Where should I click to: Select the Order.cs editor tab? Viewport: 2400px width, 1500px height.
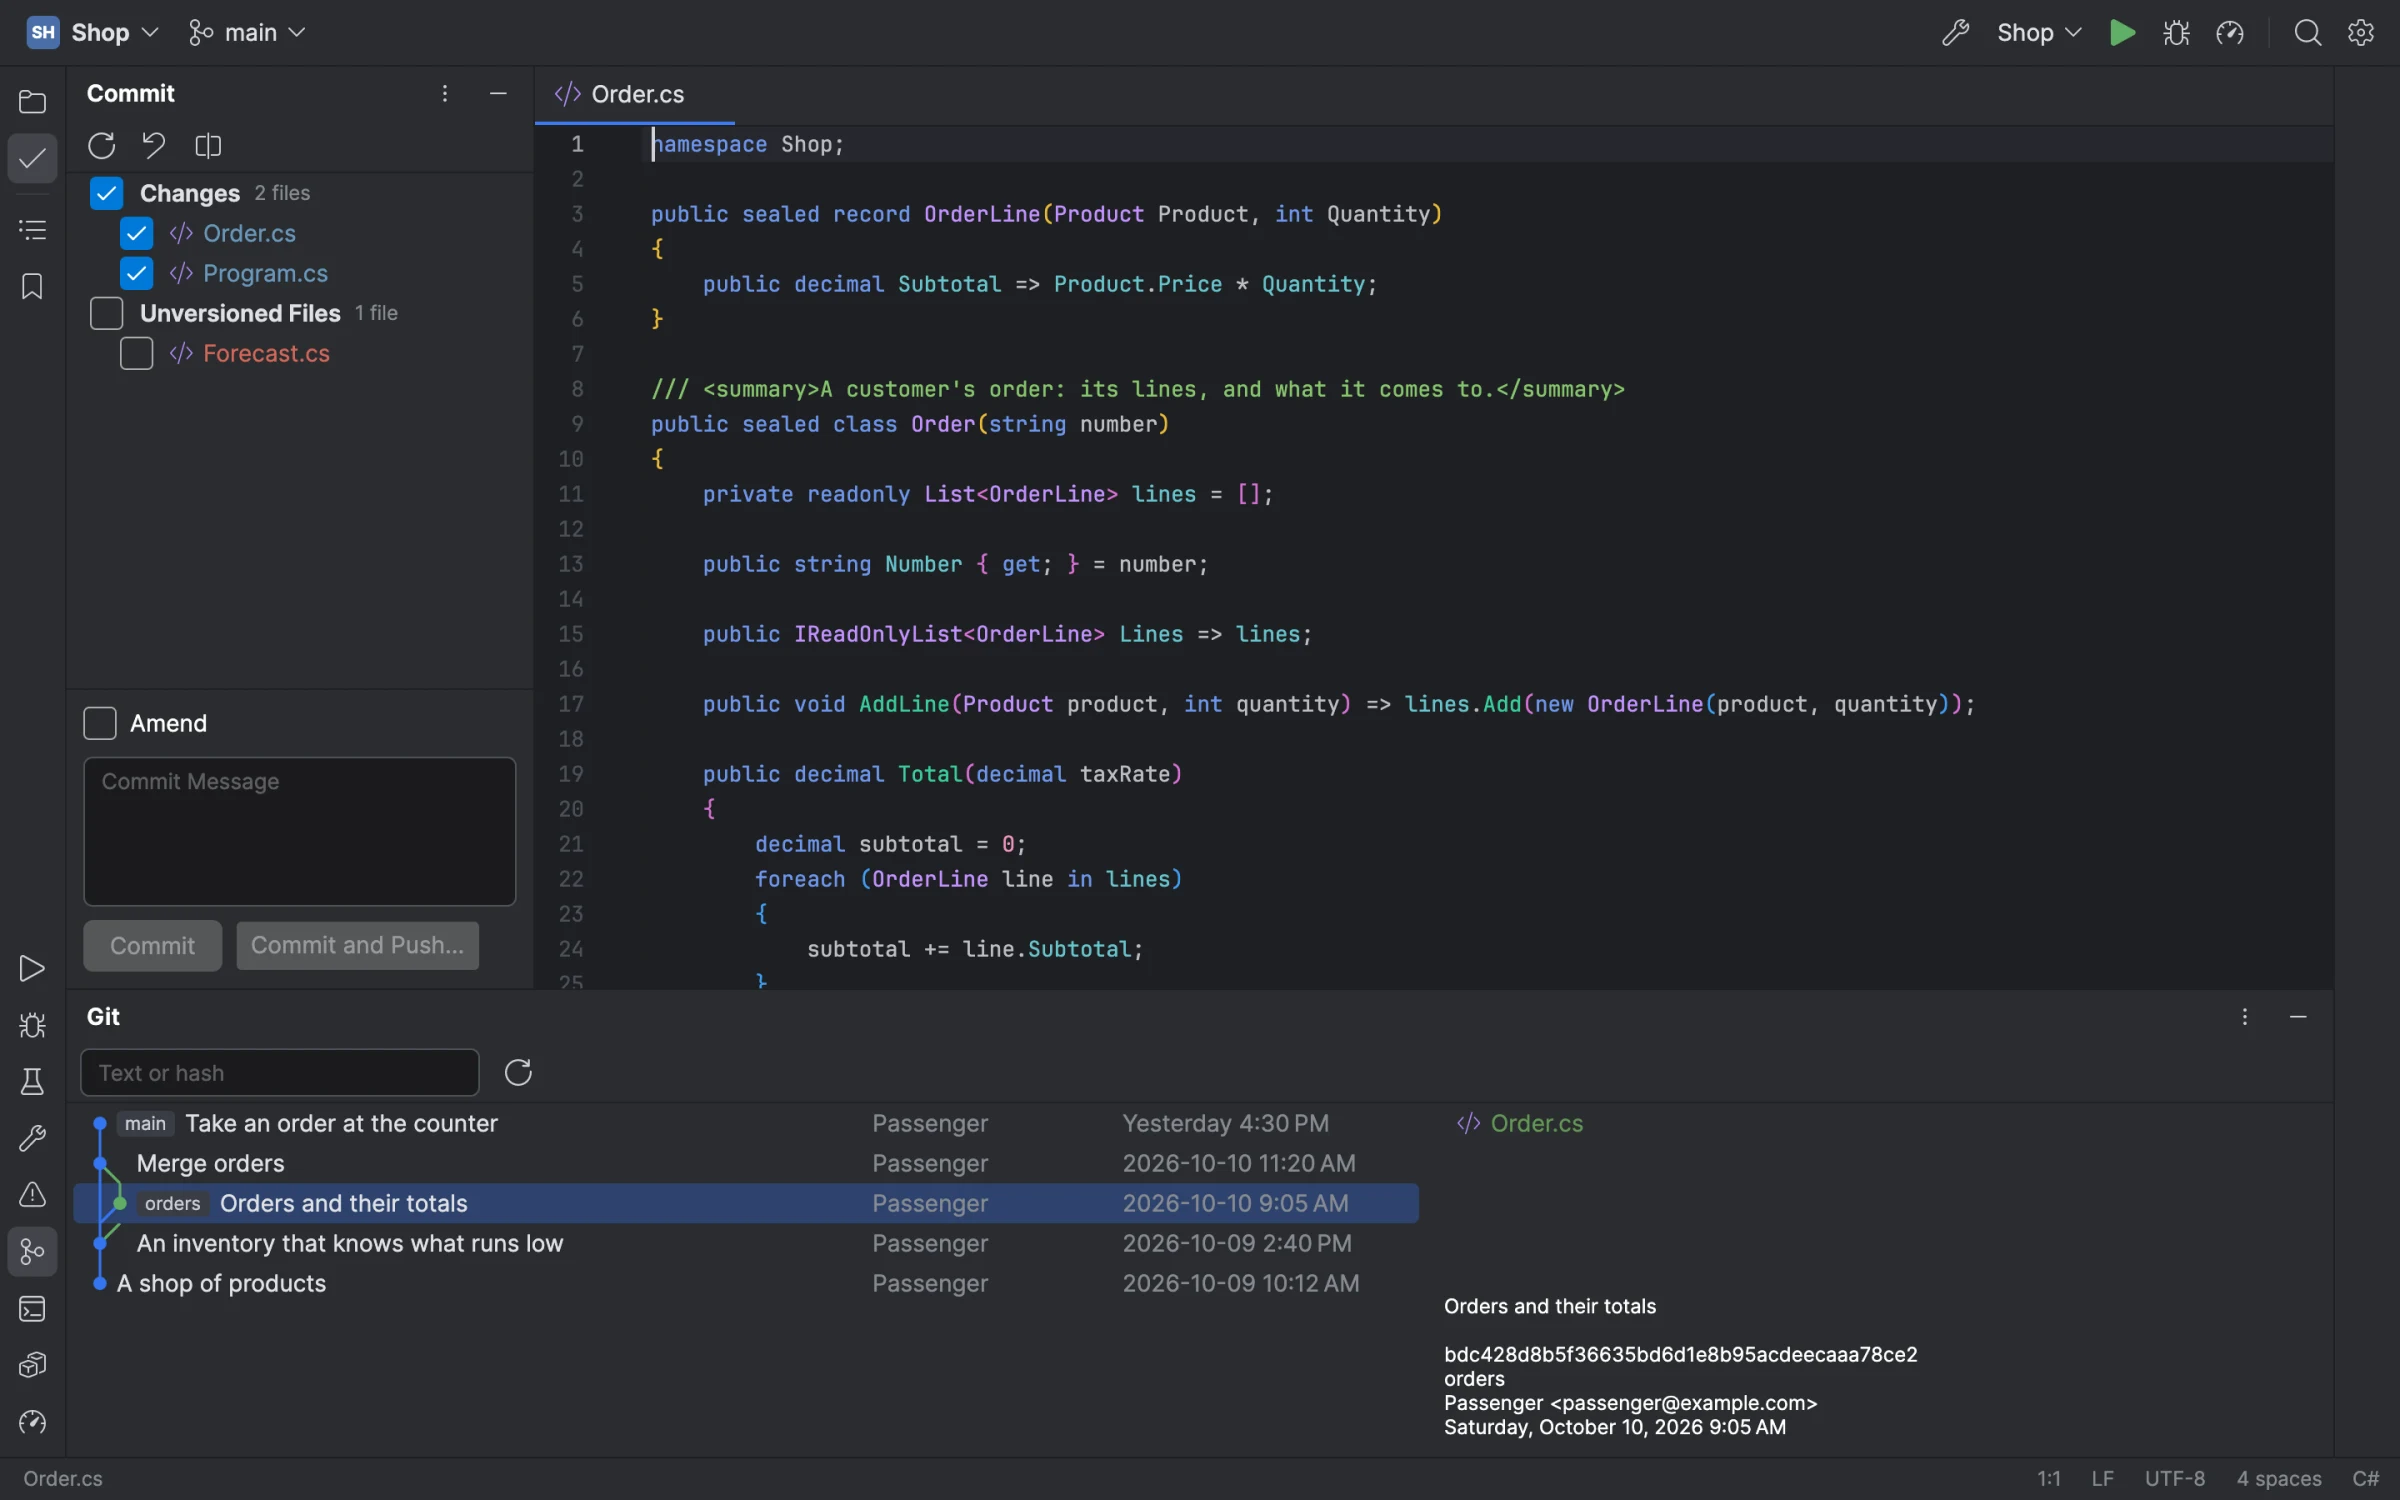click(x=634, y=95)
